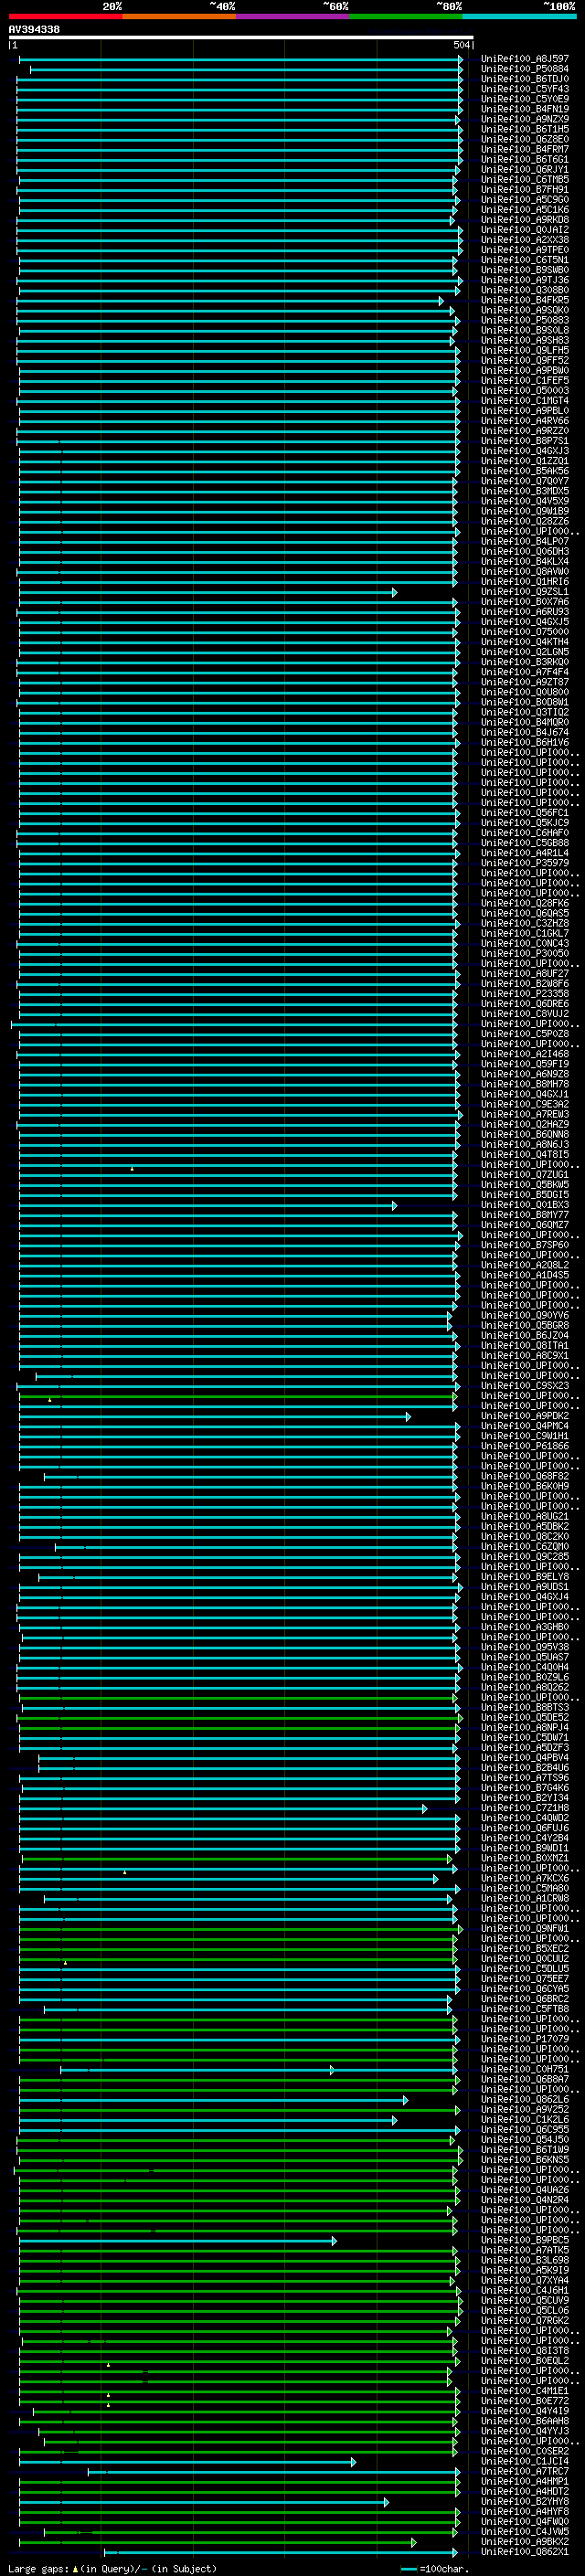This screenshot has width=585, height=2576.
Task: Select the query name AV394338
Action: tap(34, 29)
